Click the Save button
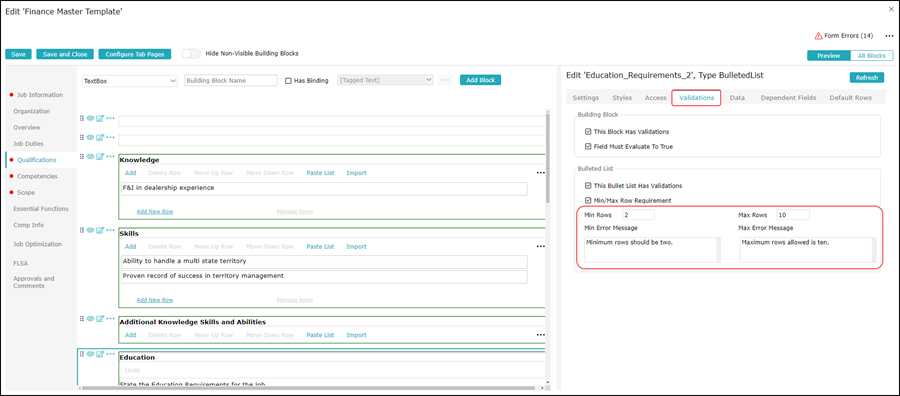The image size is (900, 396). [x=18, y=55]
